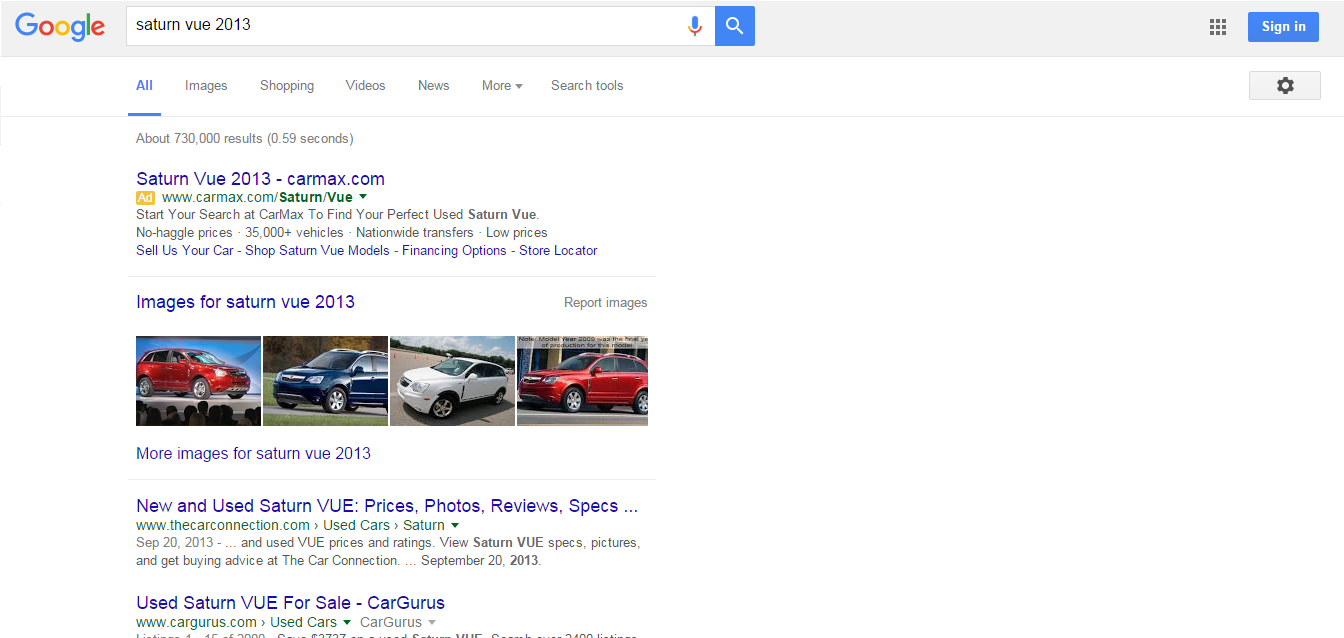Expand the More search categories dropdown
The height and width of the screenshot is (638, 1344).
[x=502, y=86]
